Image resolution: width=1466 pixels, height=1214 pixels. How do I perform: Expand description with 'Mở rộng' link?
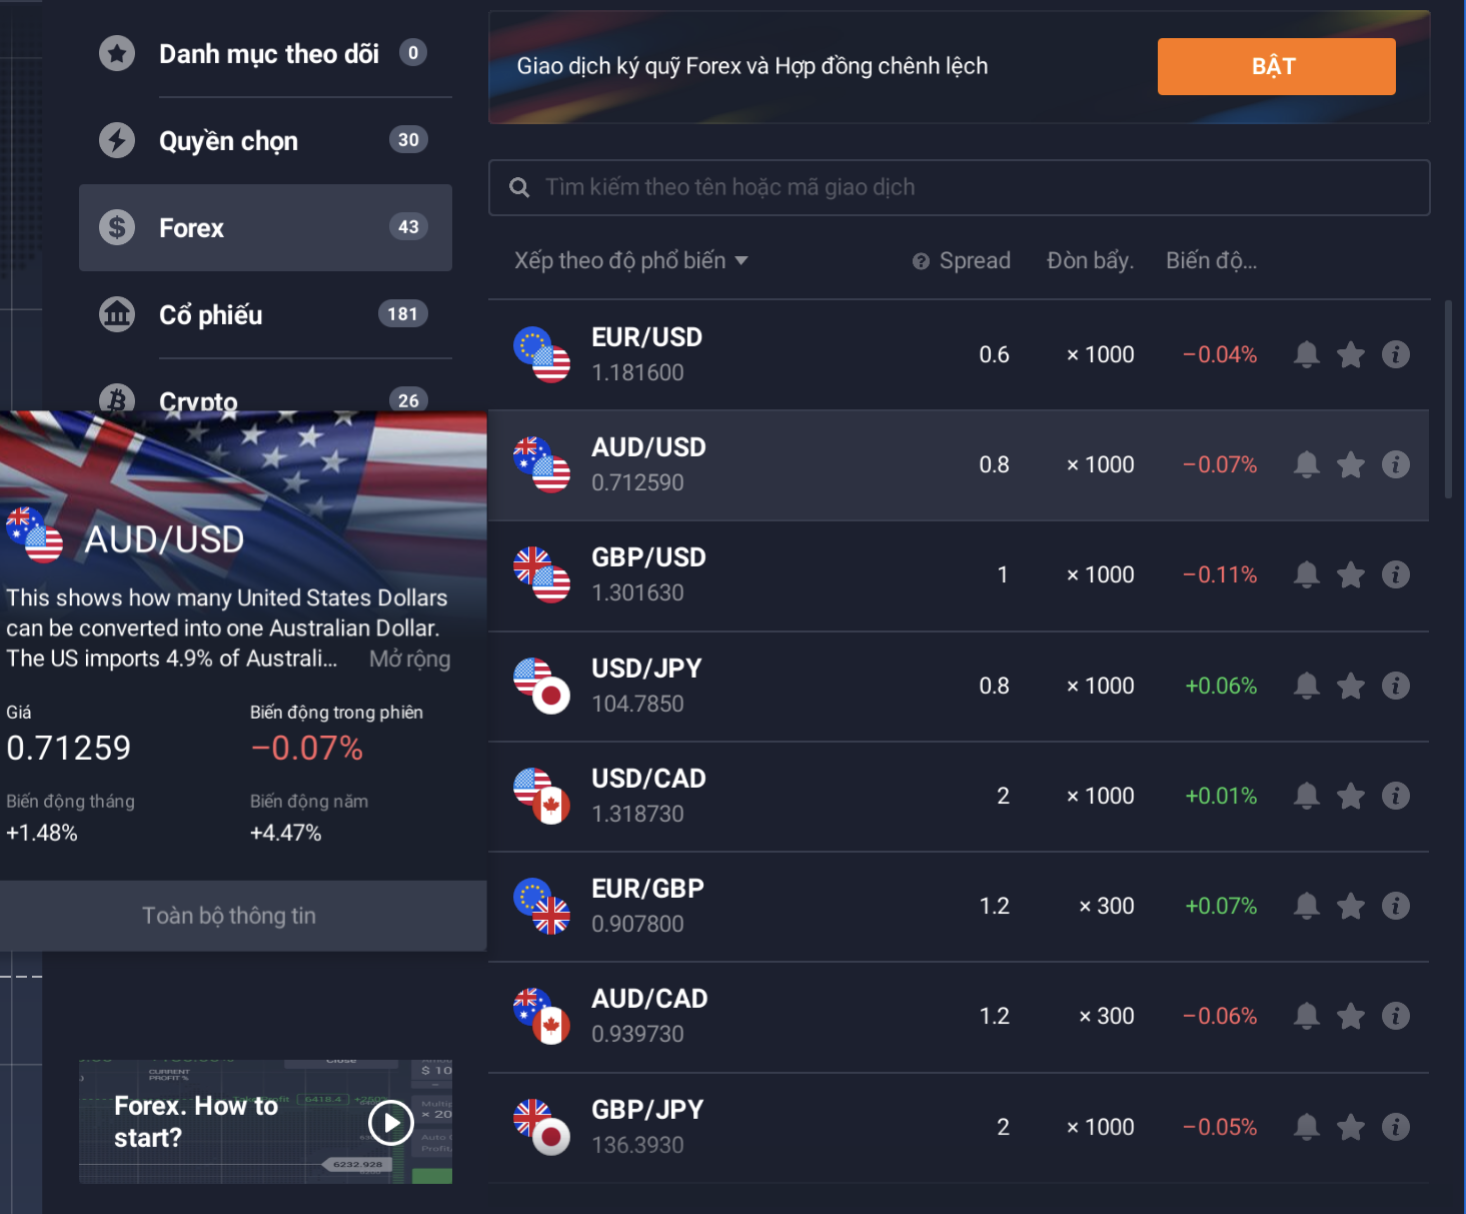(409, 659)
